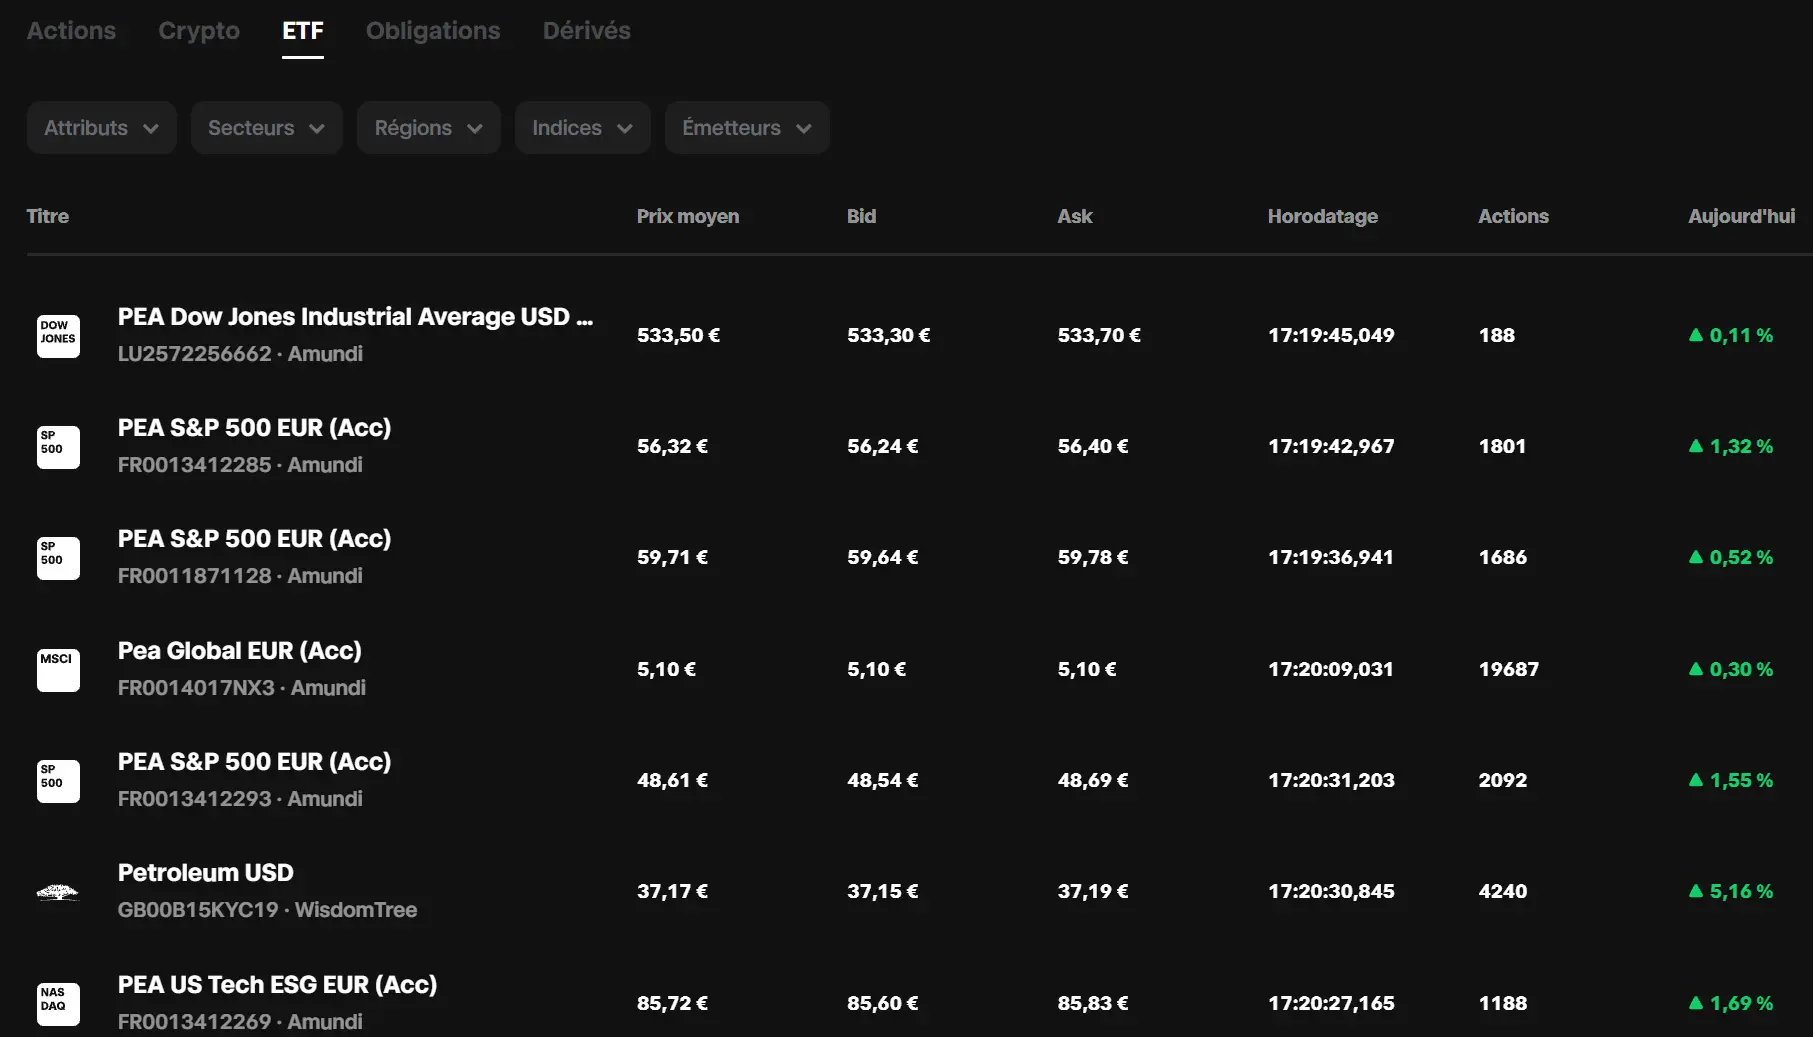
Task: Sort by Prix moyen column header
Action: (688, 216)
